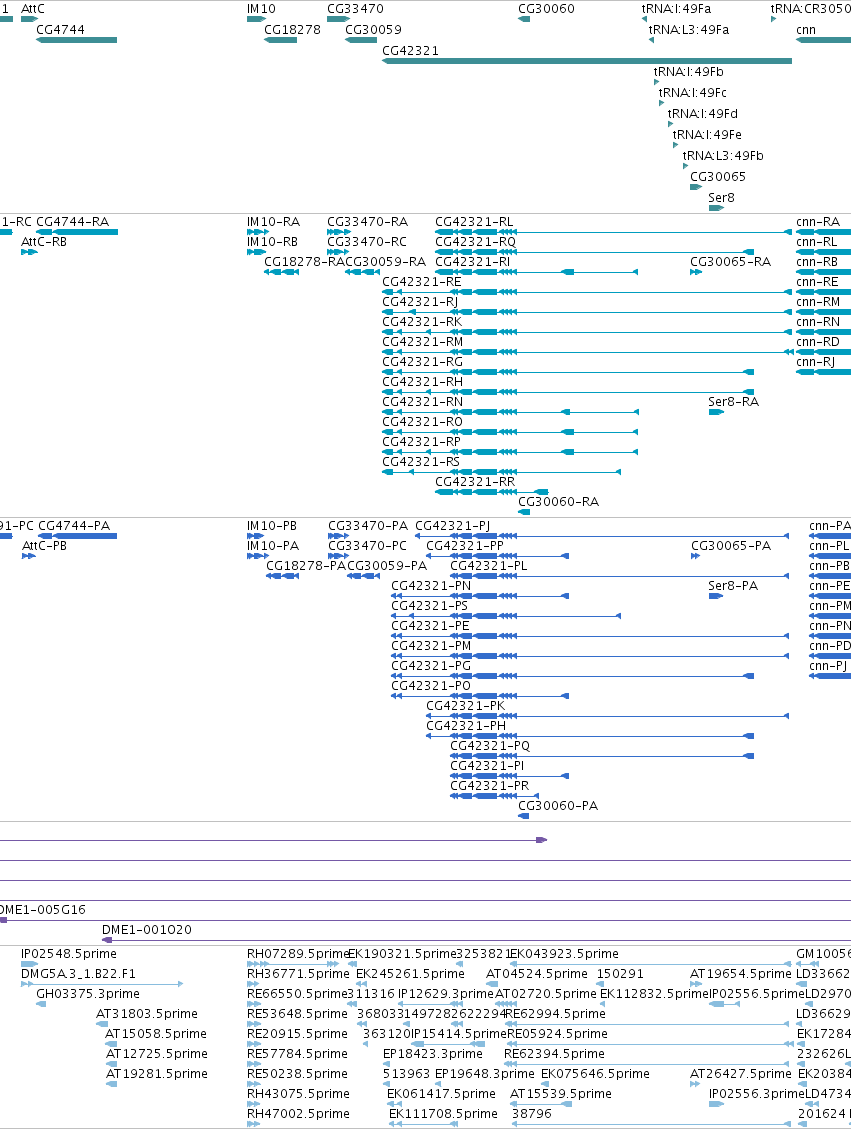Select transcript CG42321-RP
Viewport: 851px width, 1129px height.
510,452
